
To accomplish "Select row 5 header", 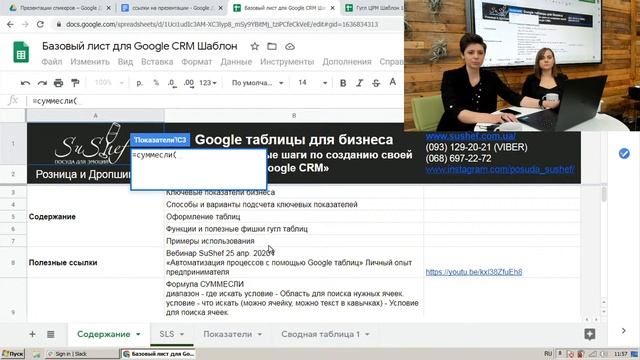I will (x=13, y=217).
